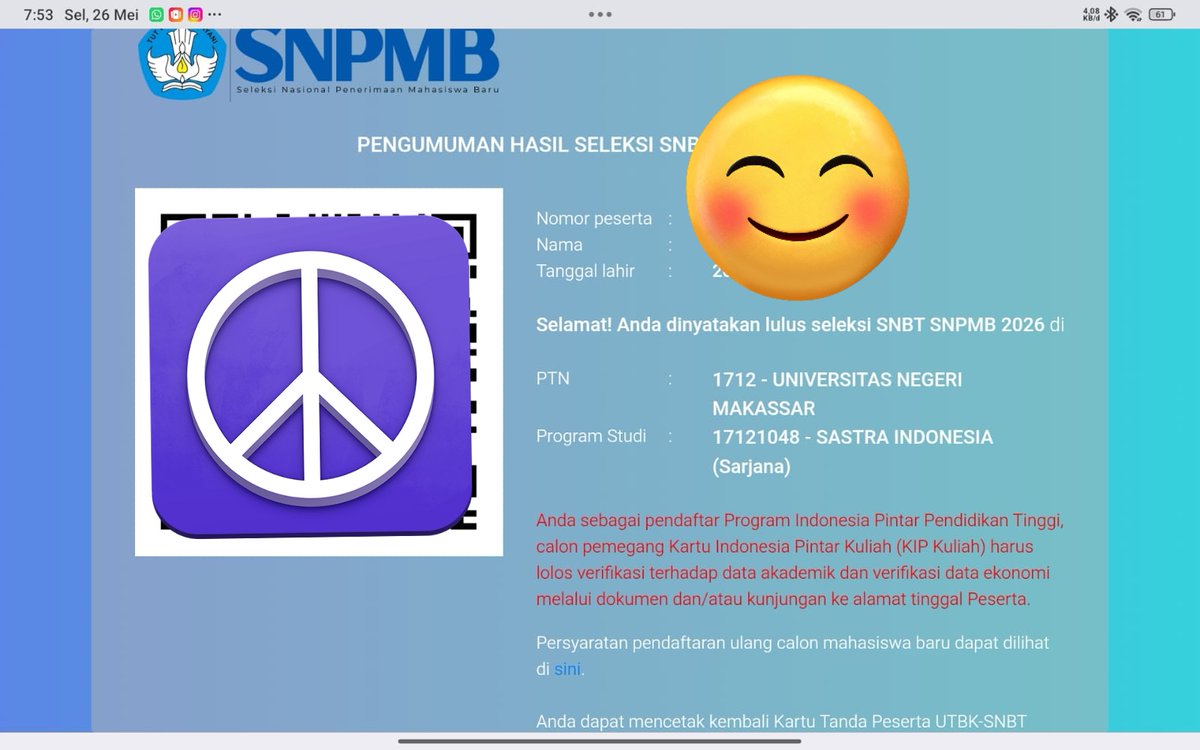
Task: Click the red KIP Kuliah verification paragraph
Action: (x=800, y=560)
